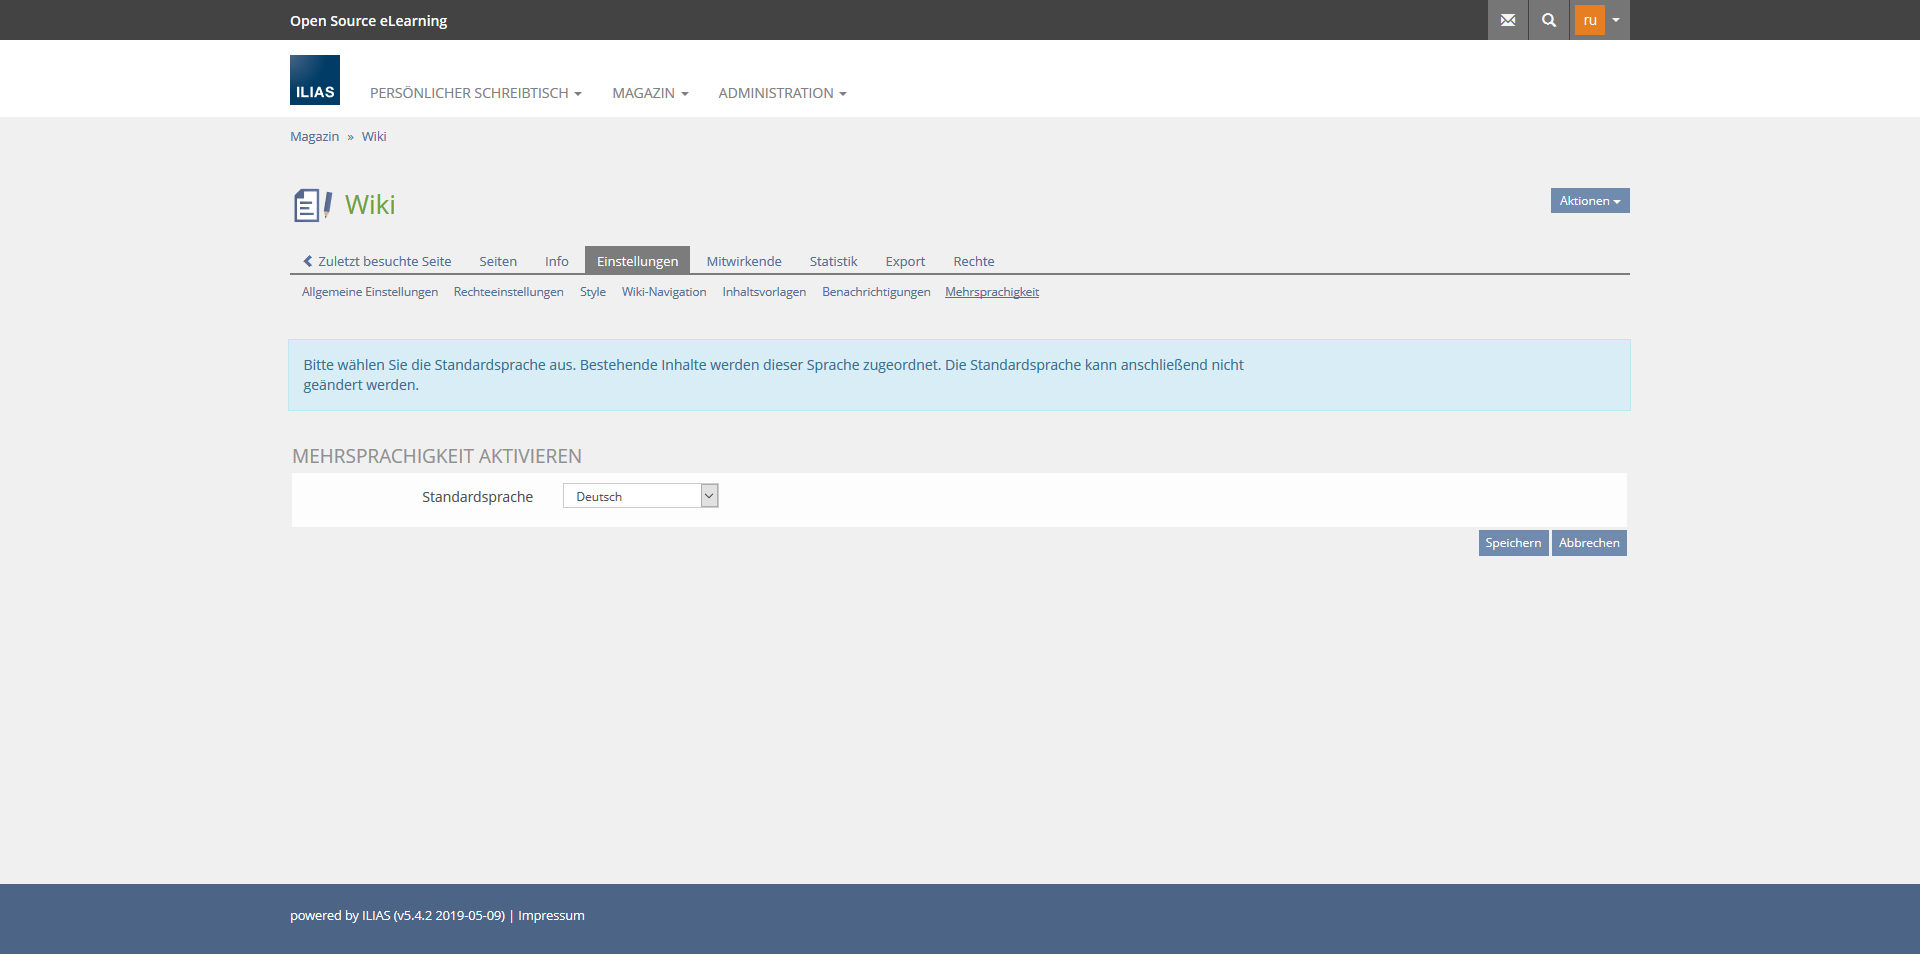Screen dimensions: 1920x954
Task: Open the mail envelope icon
Action: [1507, 20]
